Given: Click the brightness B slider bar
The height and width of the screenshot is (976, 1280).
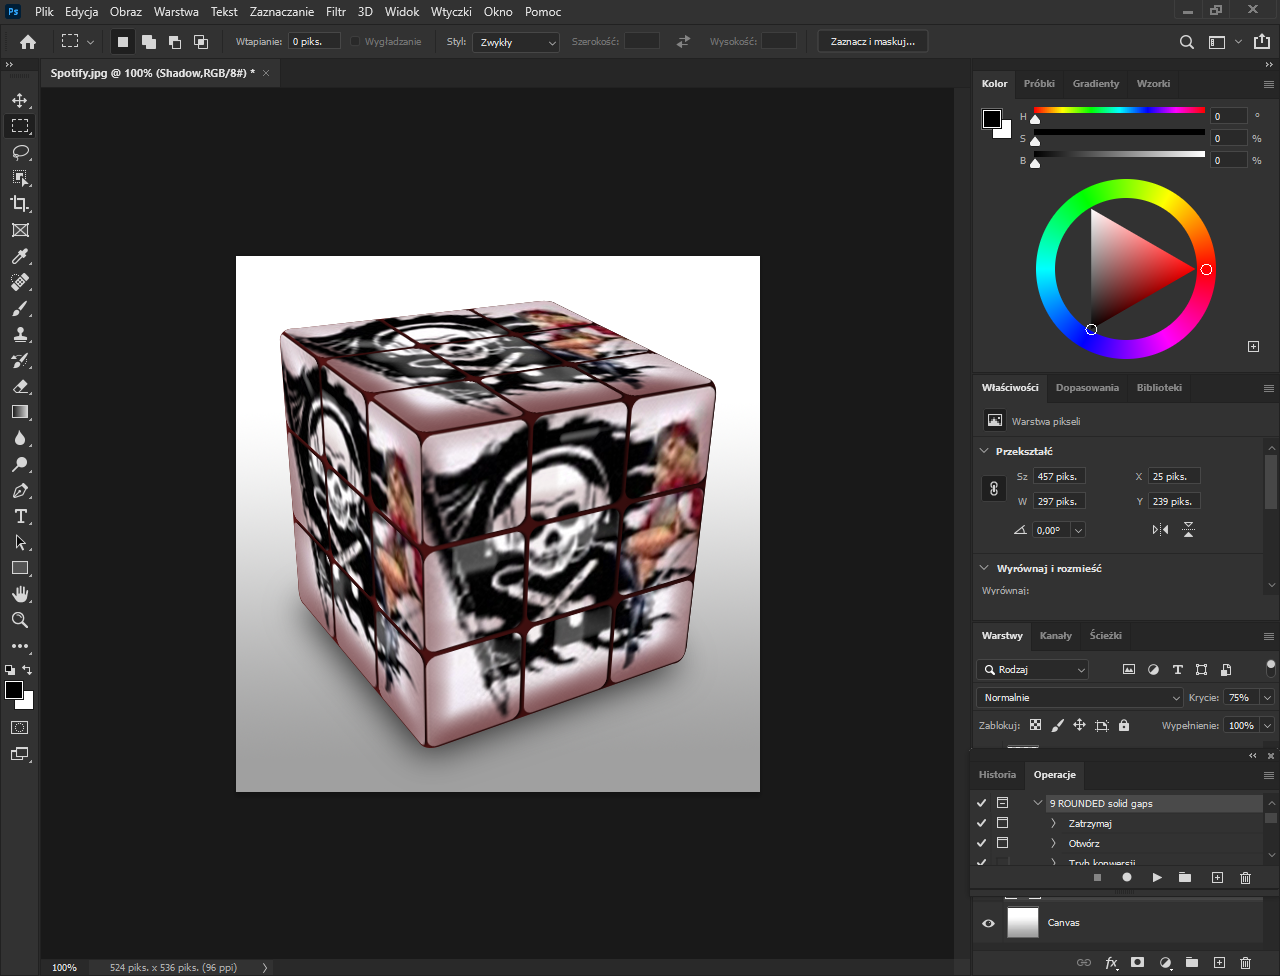Looking at the screenshot, I should point(1119,154).
